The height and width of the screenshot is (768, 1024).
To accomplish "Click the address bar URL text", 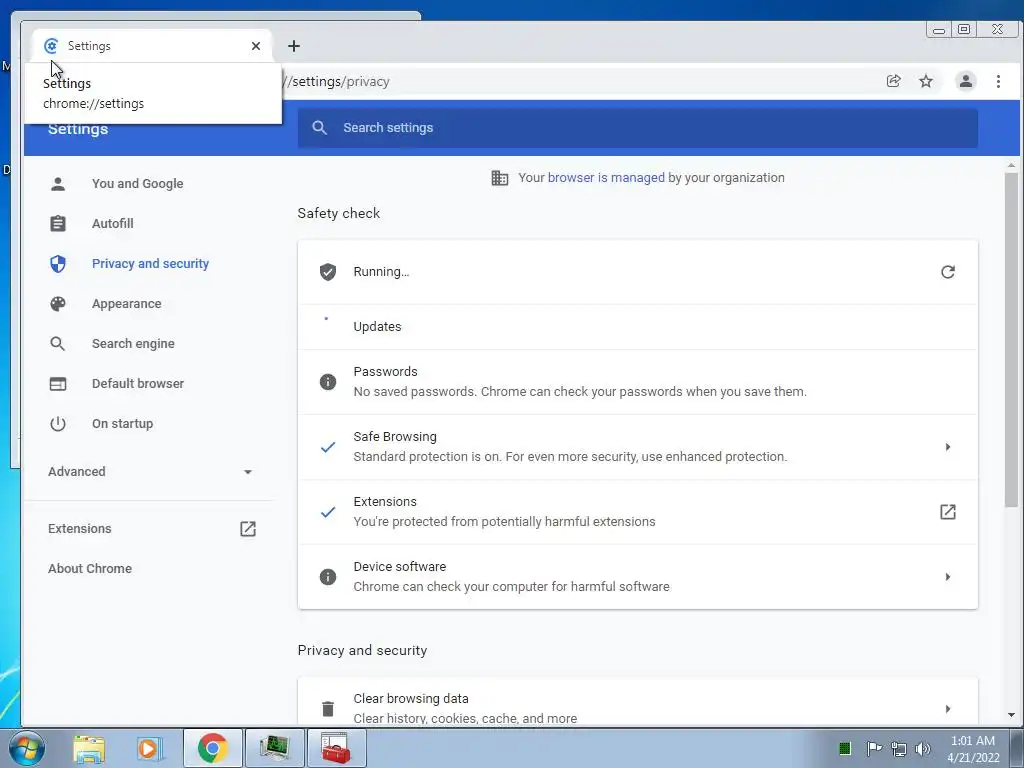I will coord(337,82).
